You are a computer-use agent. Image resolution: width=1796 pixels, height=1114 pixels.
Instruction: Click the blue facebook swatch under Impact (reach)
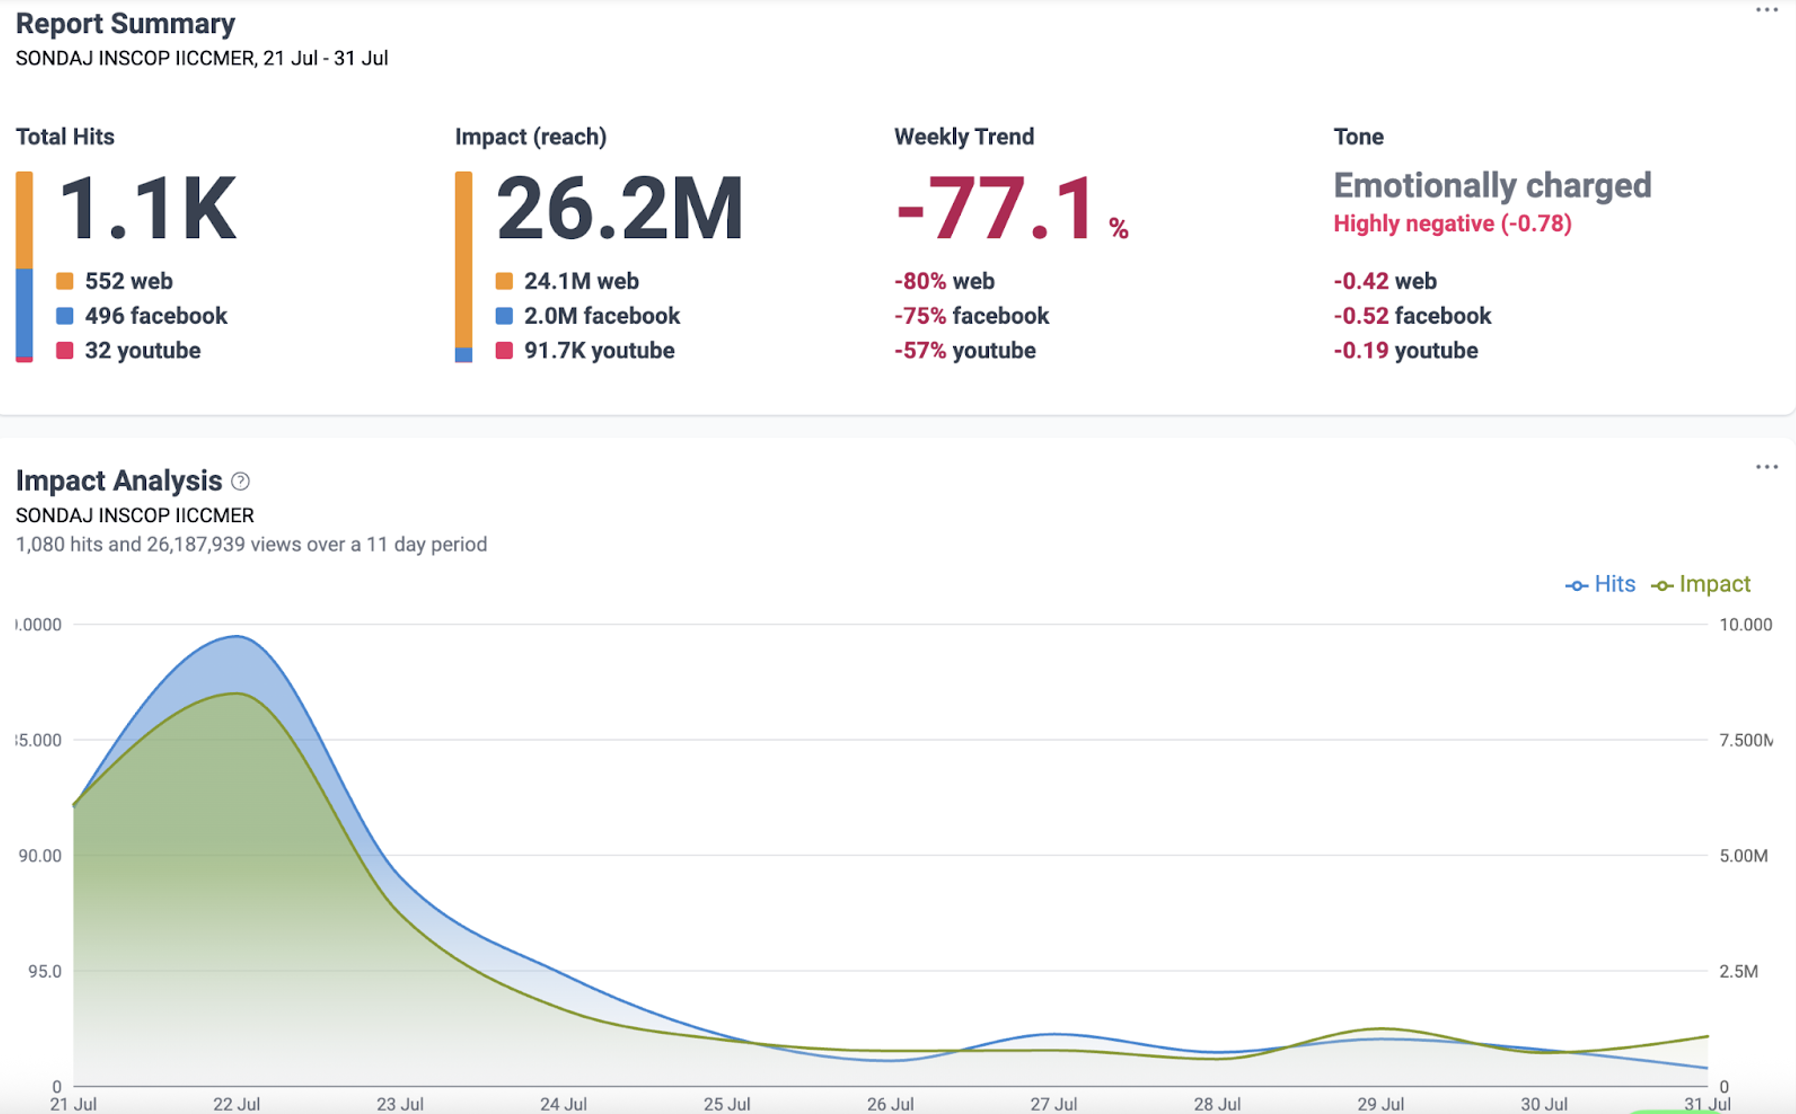504,316
